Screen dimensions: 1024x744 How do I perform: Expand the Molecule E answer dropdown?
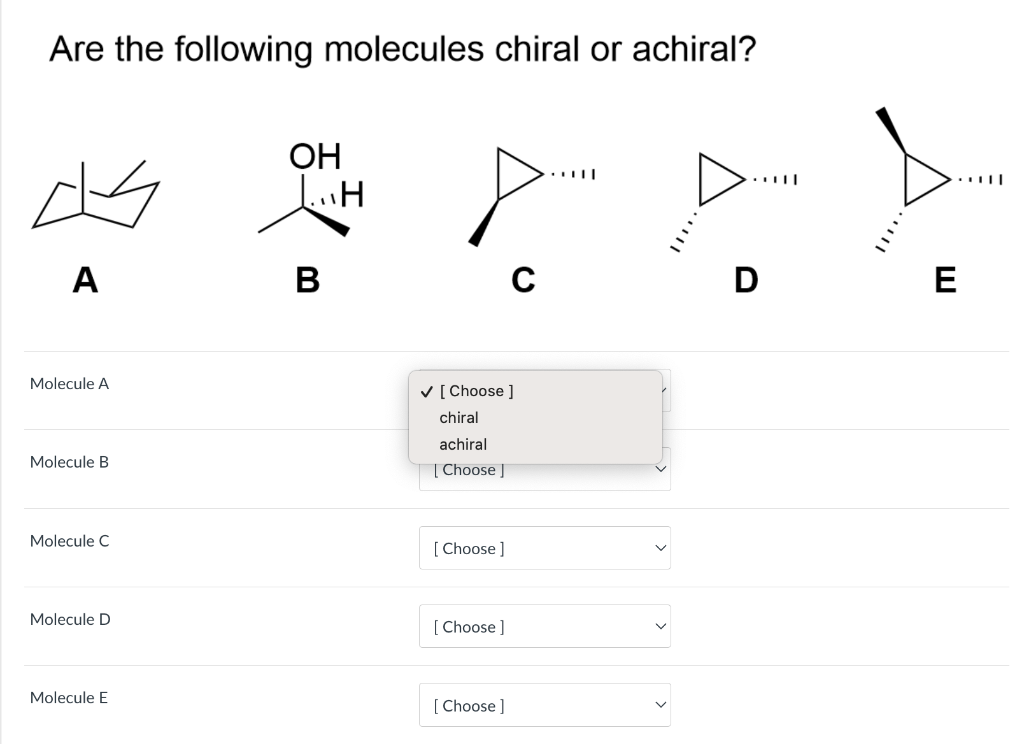(545, 705)
